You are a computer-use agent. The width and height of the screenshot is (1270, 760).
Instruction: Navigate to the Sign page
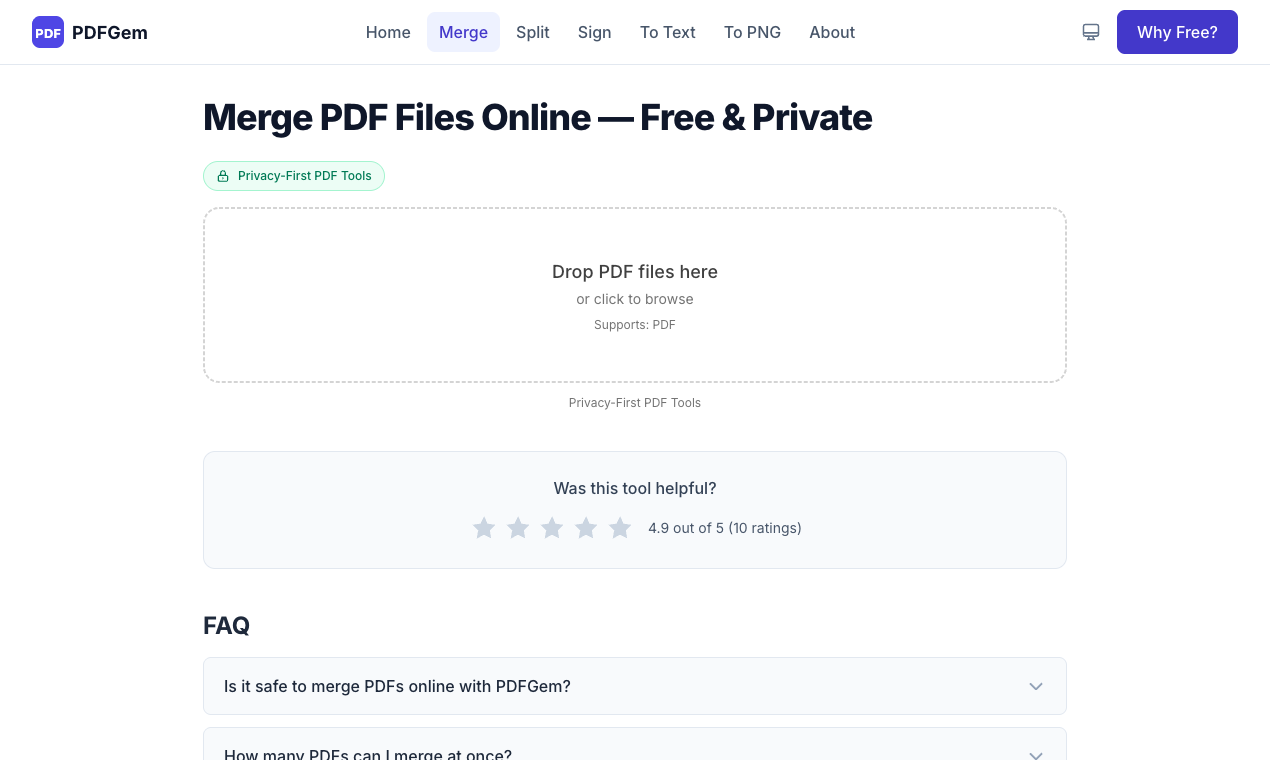tap(594, 32)
